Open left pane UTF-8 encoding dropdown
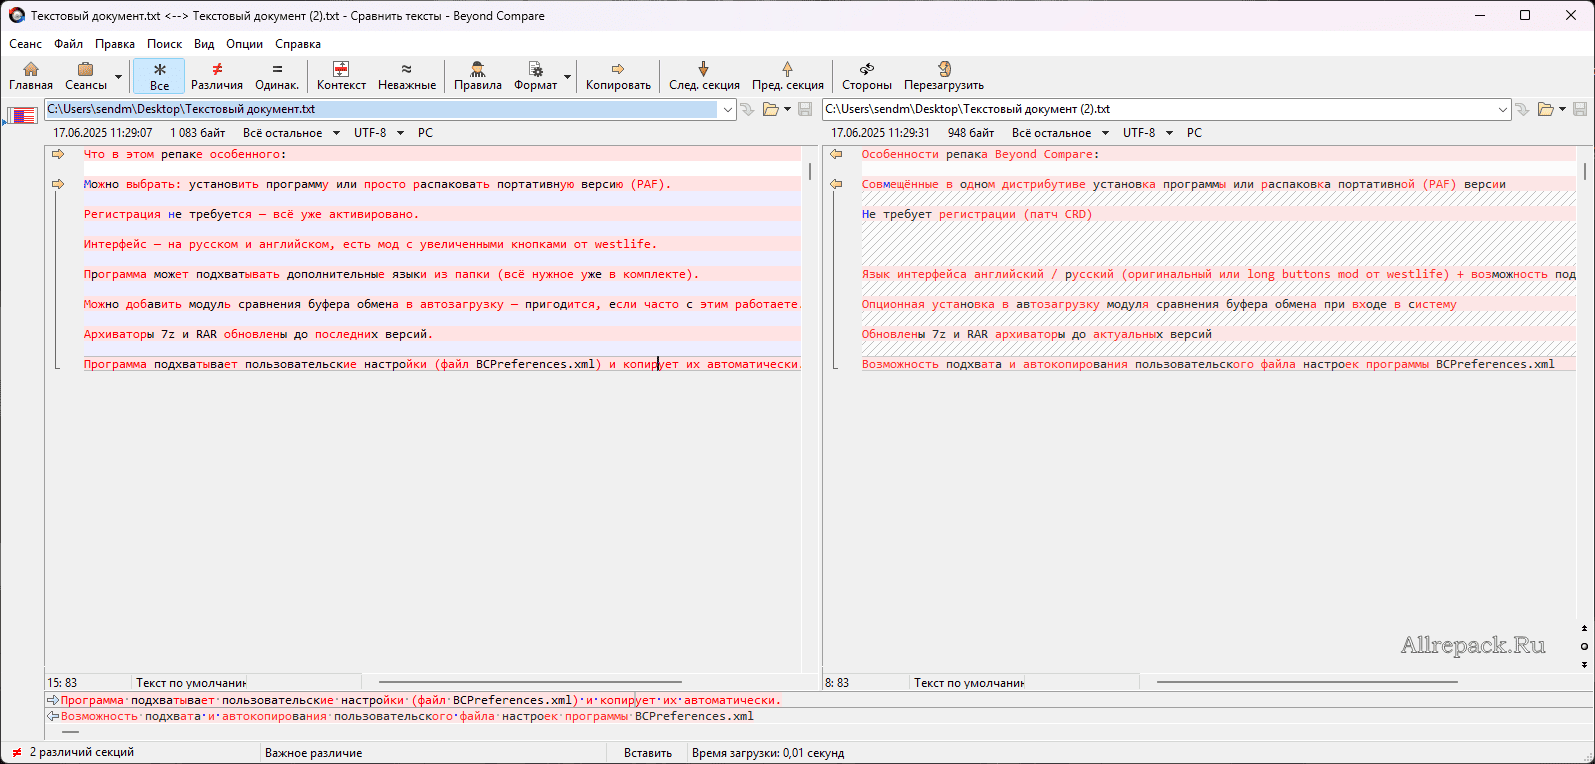The width and height of the screenshot is (1595, 764). 379,133
